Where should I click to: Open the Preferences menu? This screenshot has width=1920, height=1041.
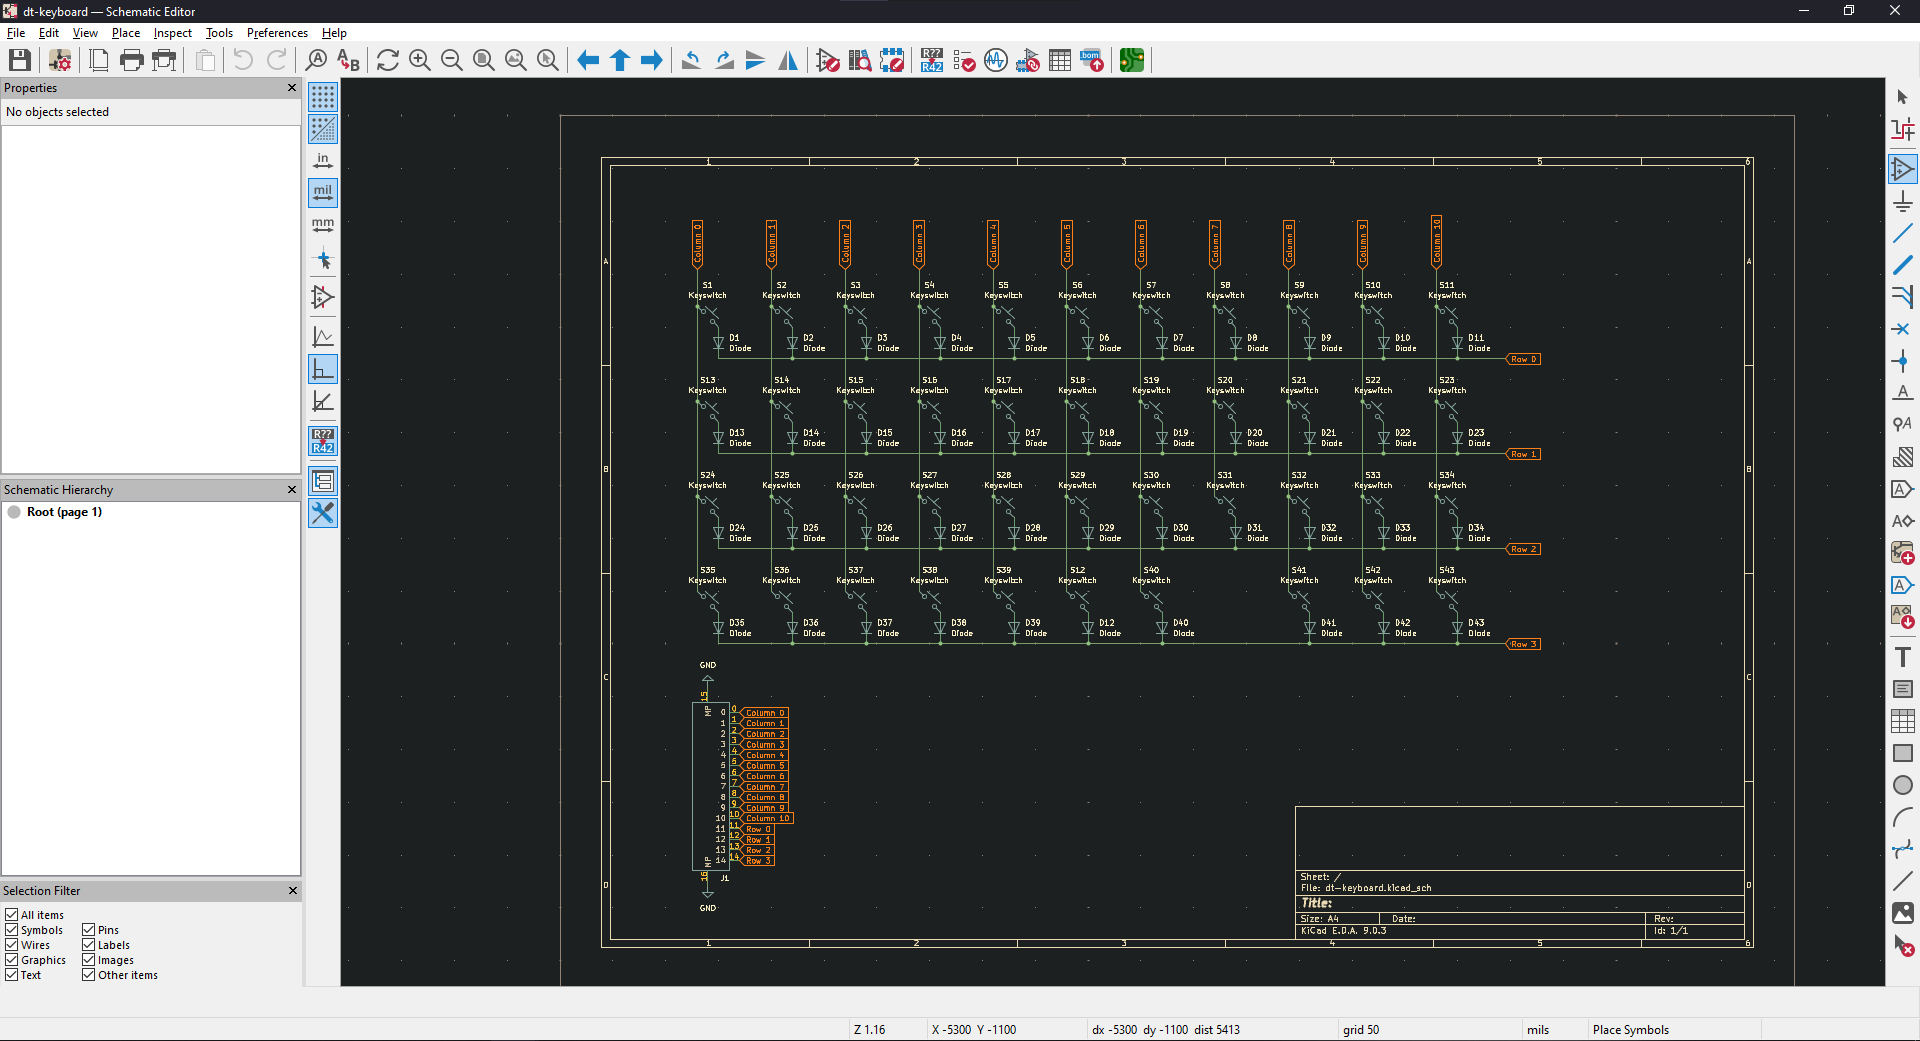(x=277, y=33)
